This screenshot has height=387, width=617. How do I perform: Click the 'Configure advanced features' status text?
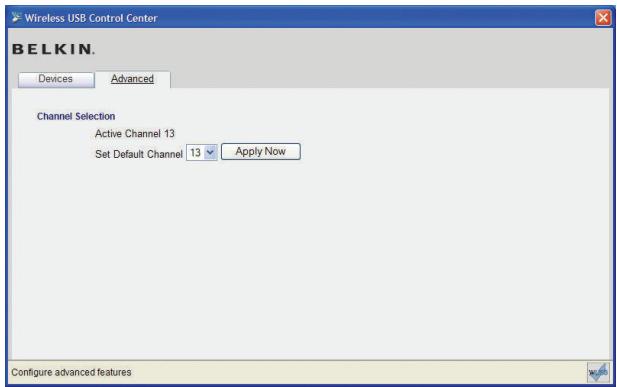[71, 372]
